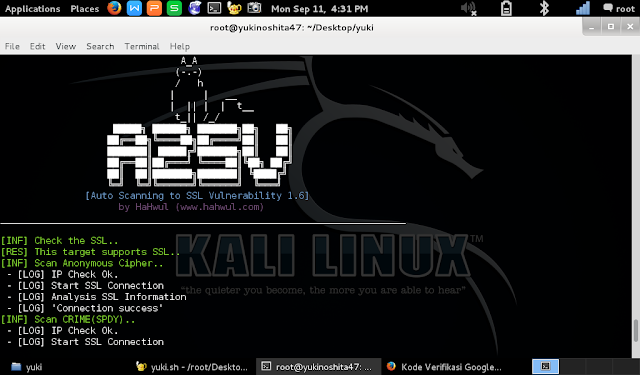Open the terminal Help menu
This screenshot has height=375, width=640.
pos(180,46)
